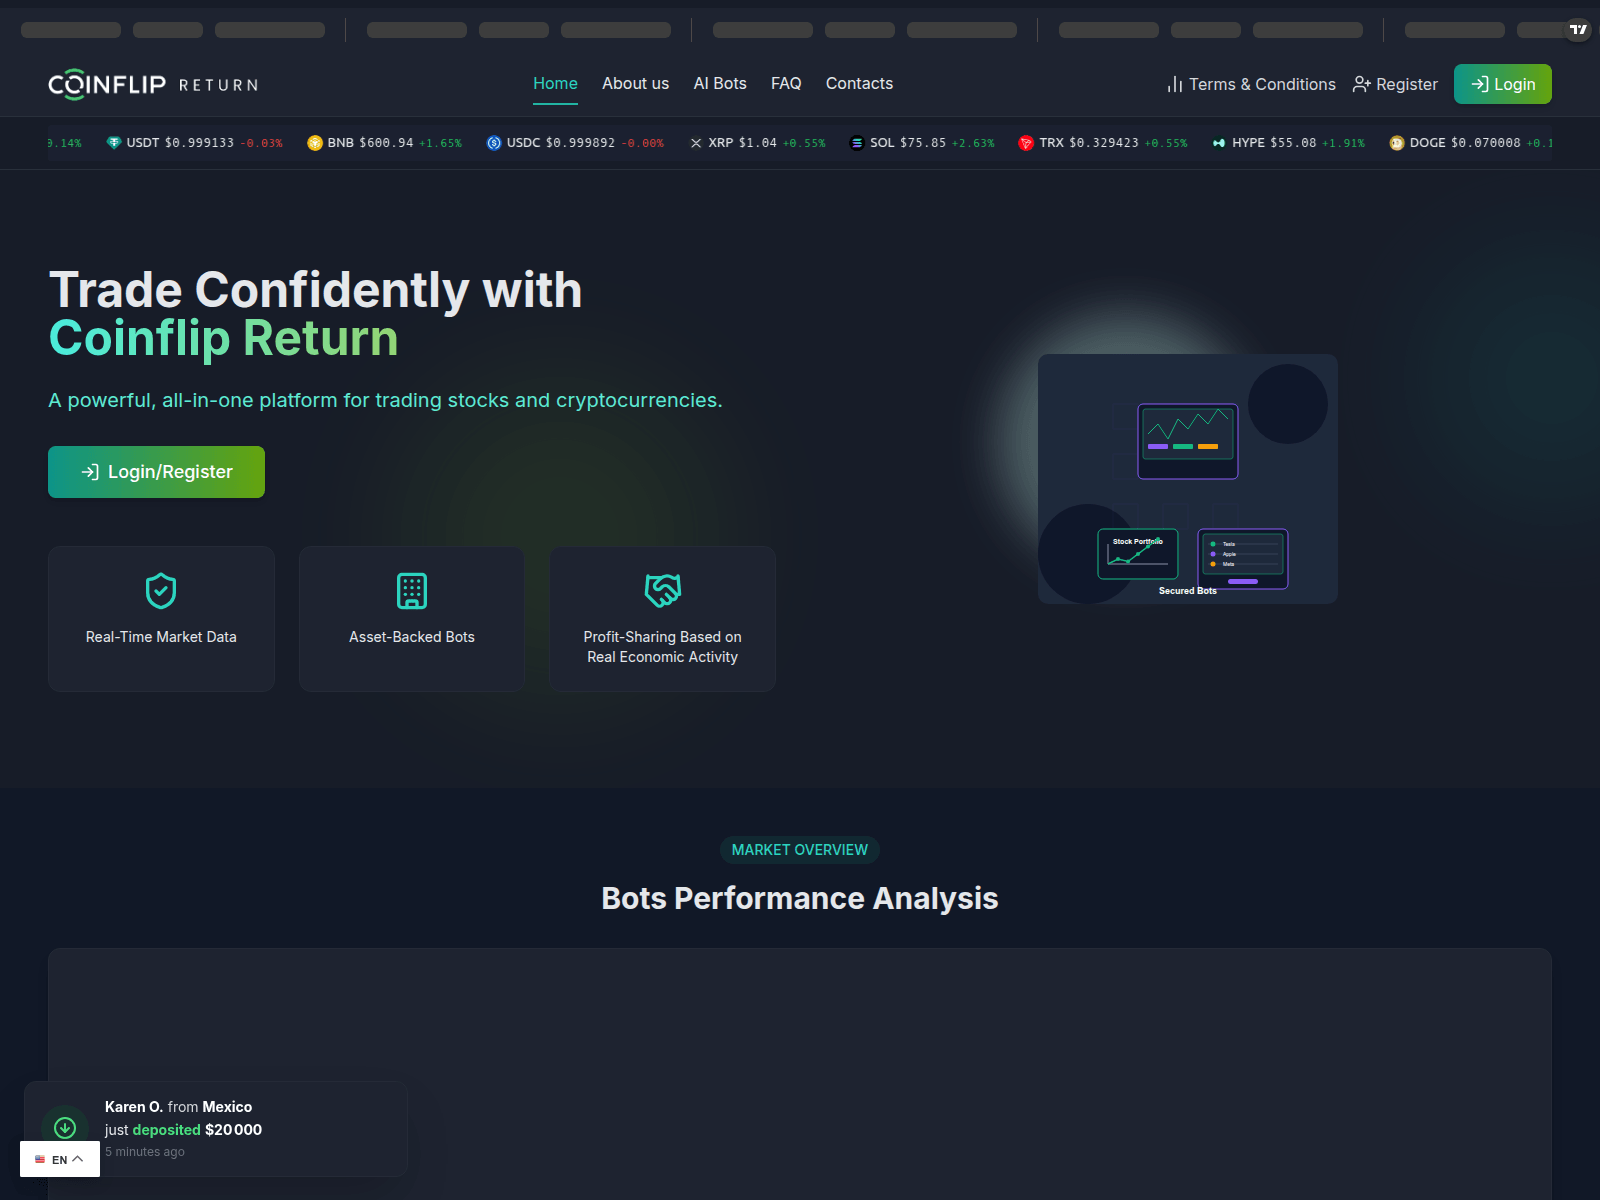The height and width of the screenshot is (1200, 1600).
Task: Open the AI Bots menu item
Action: click(x=720, y=84)
